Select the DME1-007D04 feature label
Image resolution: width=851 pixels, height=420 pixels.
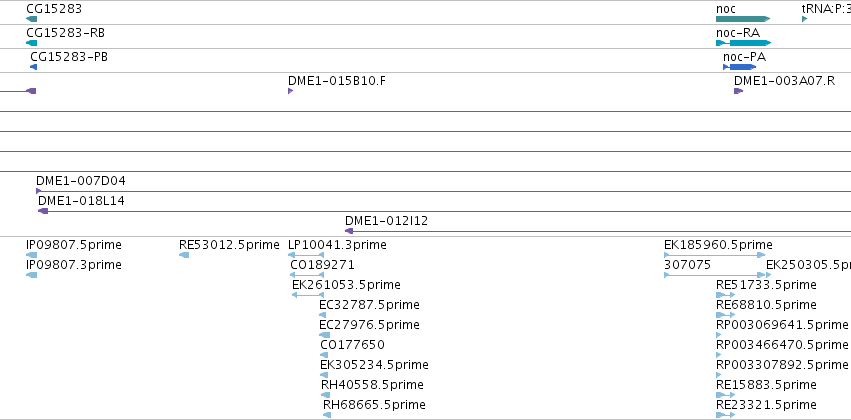pyautogui.click(x=80, y=181)
